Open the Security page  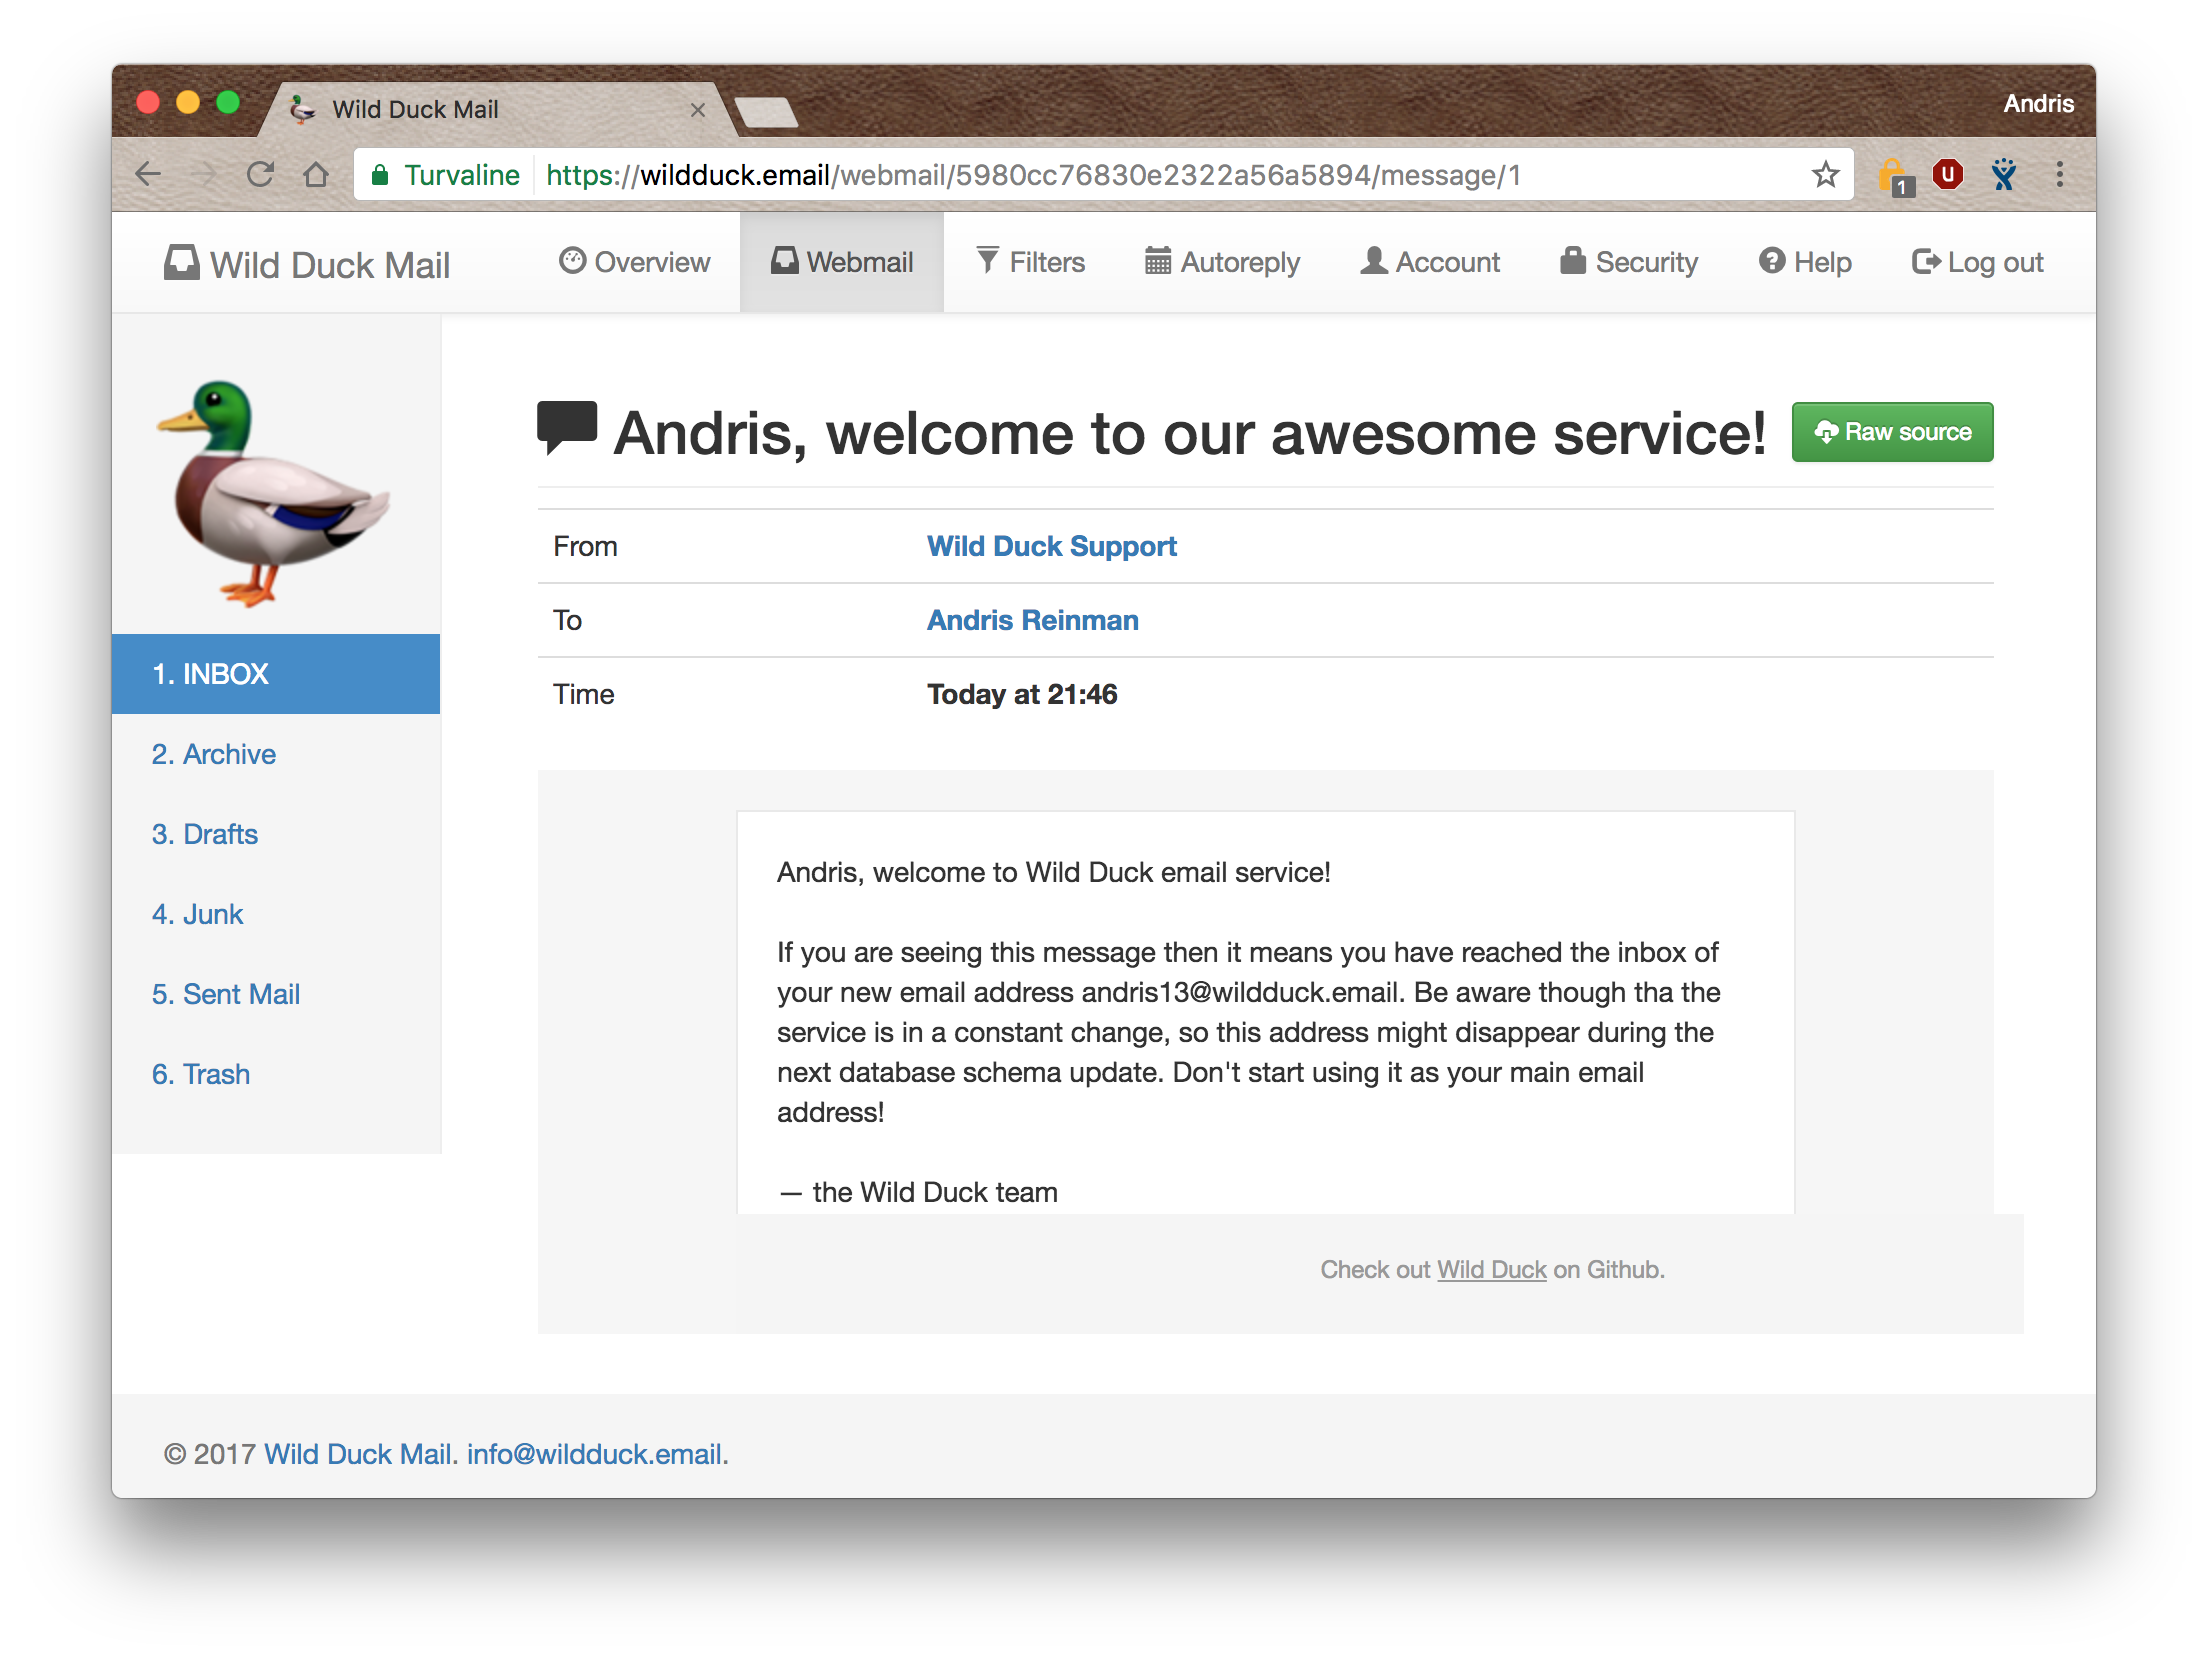(1629, 262)
